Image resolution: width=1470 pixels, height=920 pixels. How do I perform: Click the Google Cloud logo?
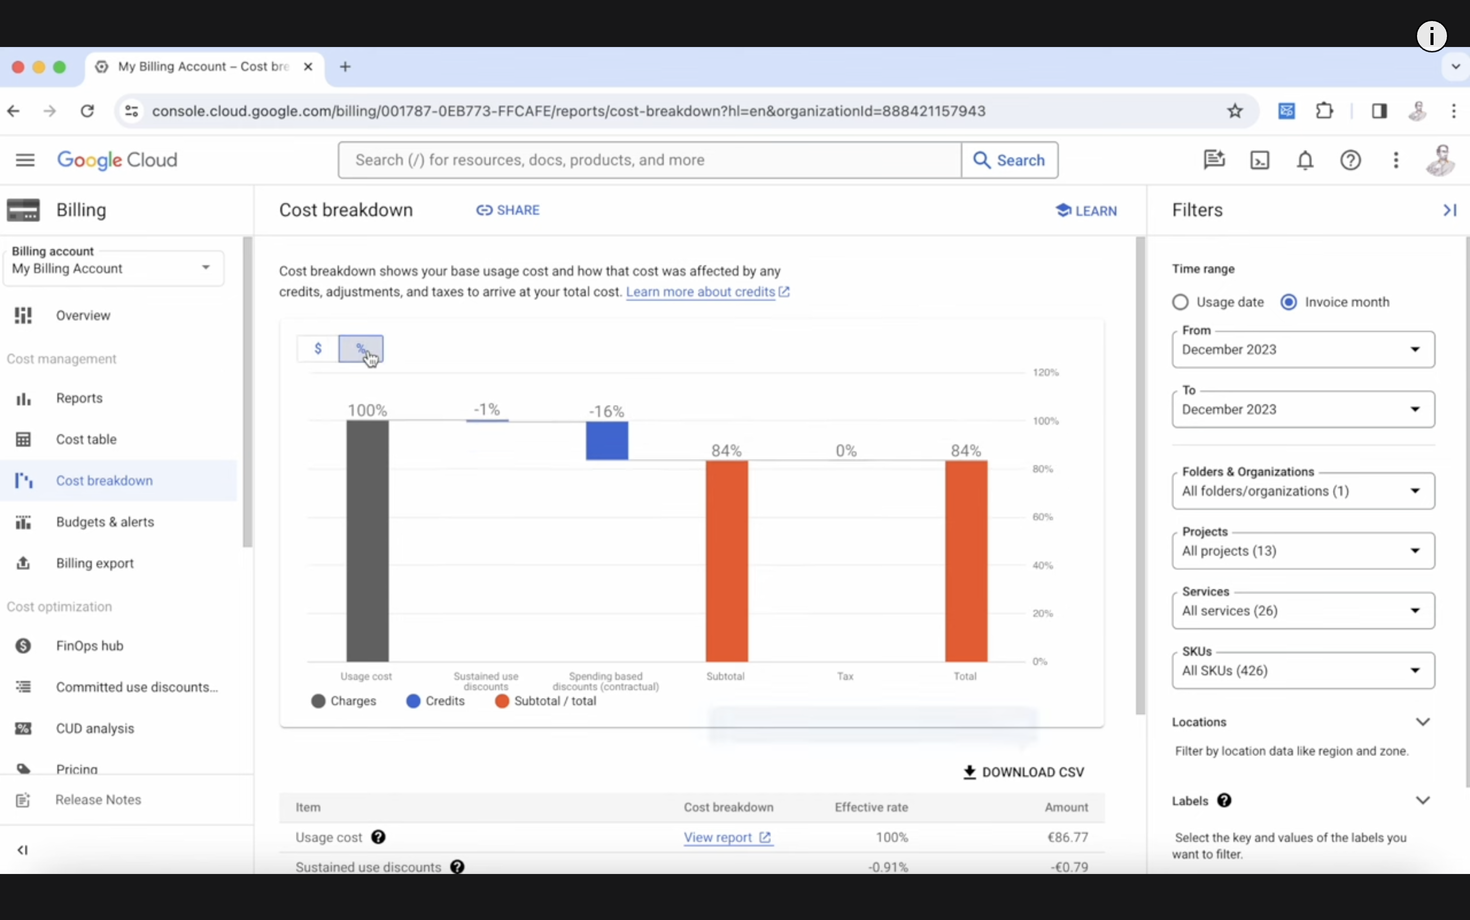pyautogui.click(x=117, y=160)
